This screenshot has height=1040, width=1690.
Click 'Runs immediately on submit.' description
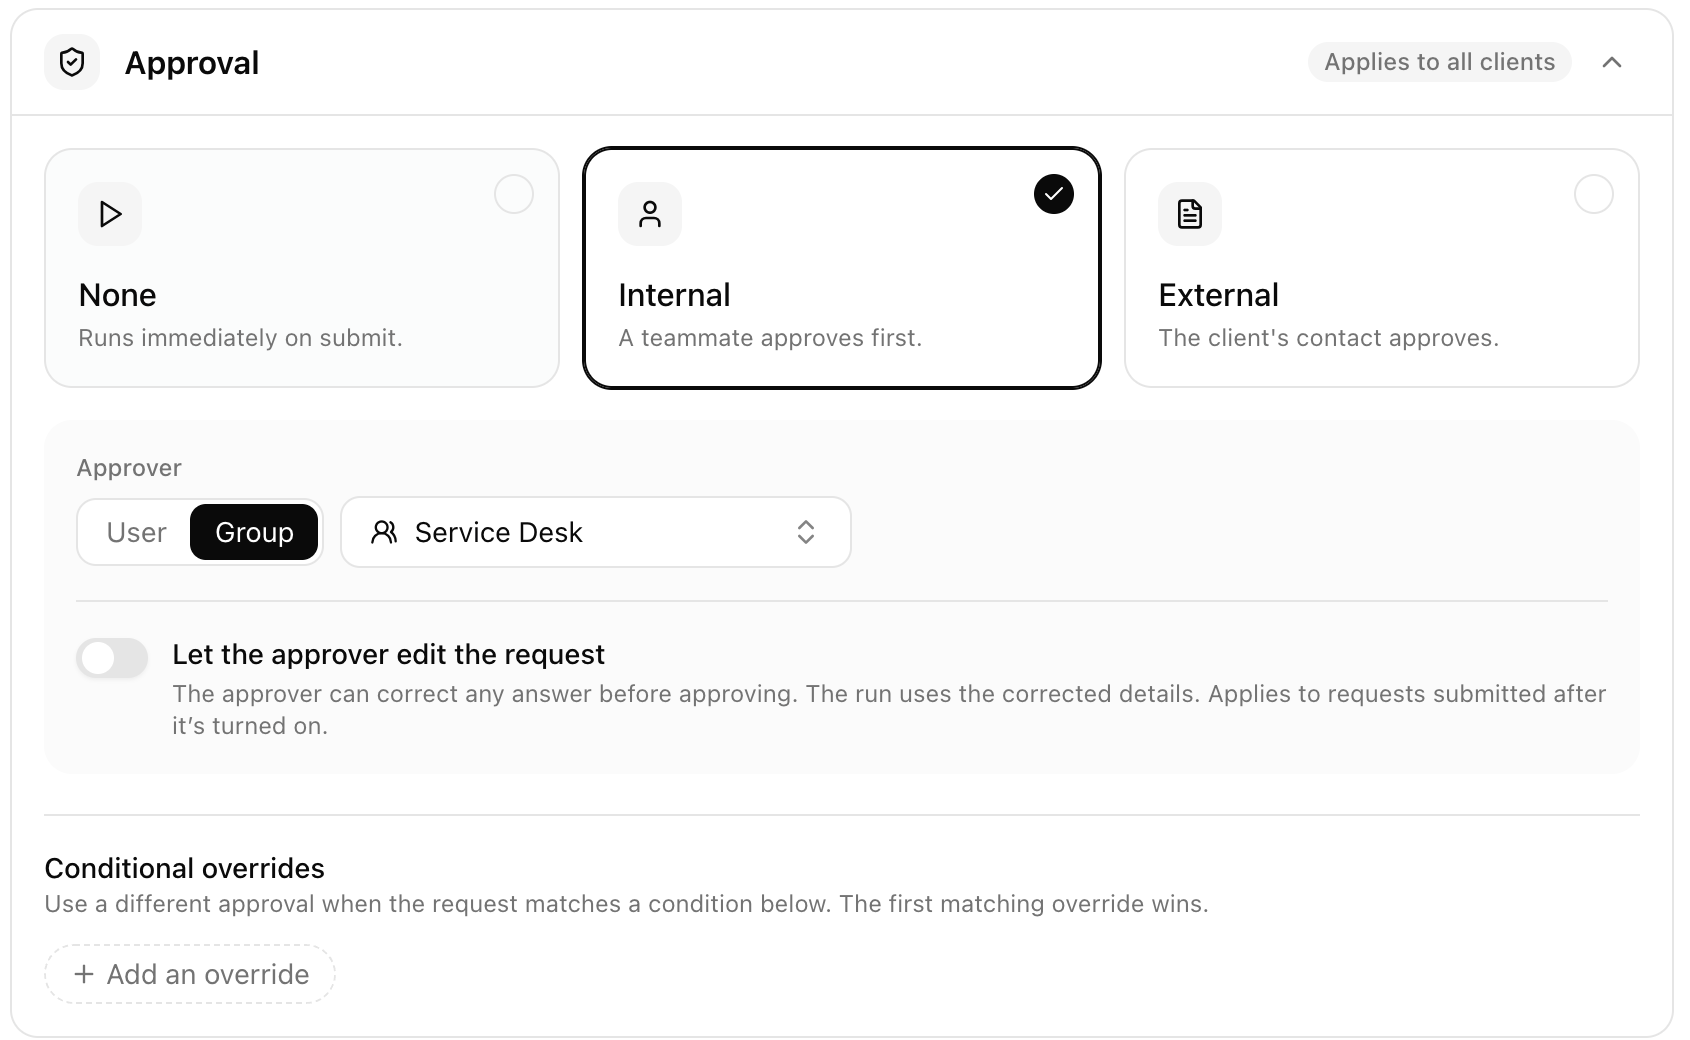click(x=240, y=338)
